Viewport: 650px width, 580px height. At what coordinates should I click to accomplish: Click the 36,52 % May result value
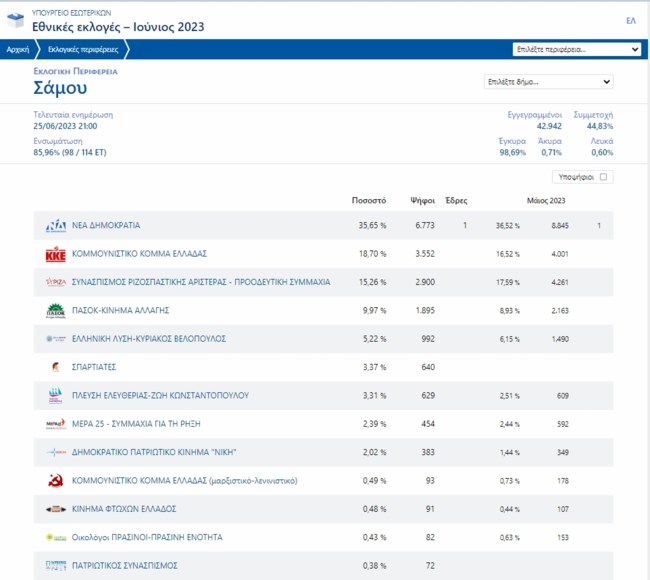click(x=508, y=226)
